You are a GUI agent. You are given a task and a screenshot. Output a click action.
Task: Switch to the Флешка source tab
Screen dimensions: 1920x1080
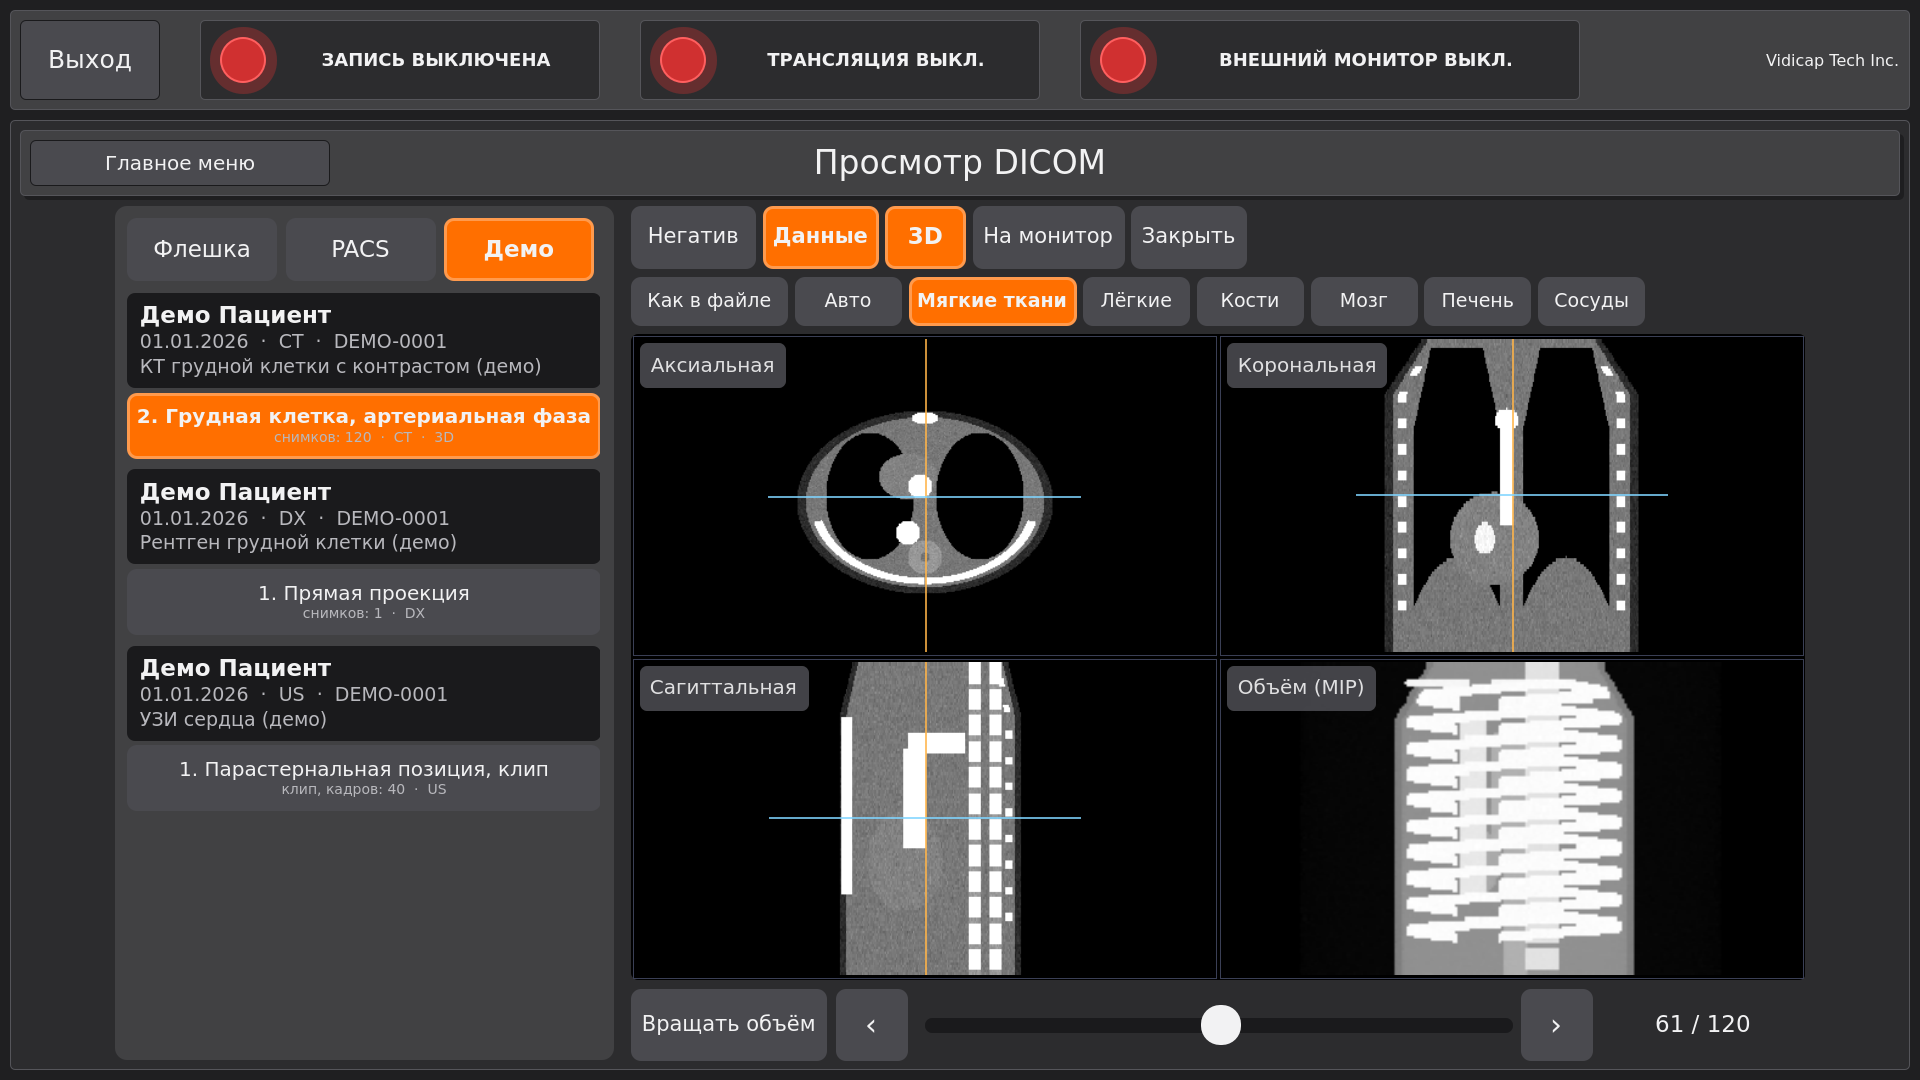[202, 249]
